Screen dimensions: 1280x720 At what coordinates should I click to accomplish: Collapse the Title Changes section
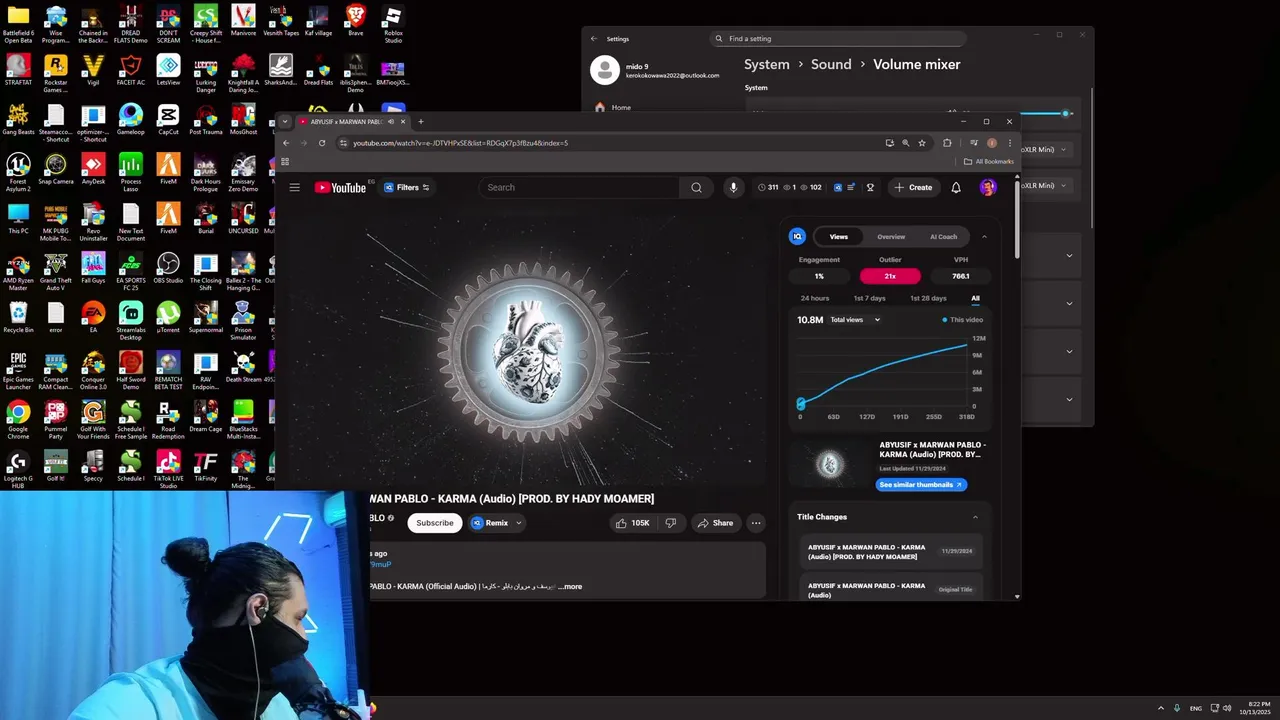[975, 517]
